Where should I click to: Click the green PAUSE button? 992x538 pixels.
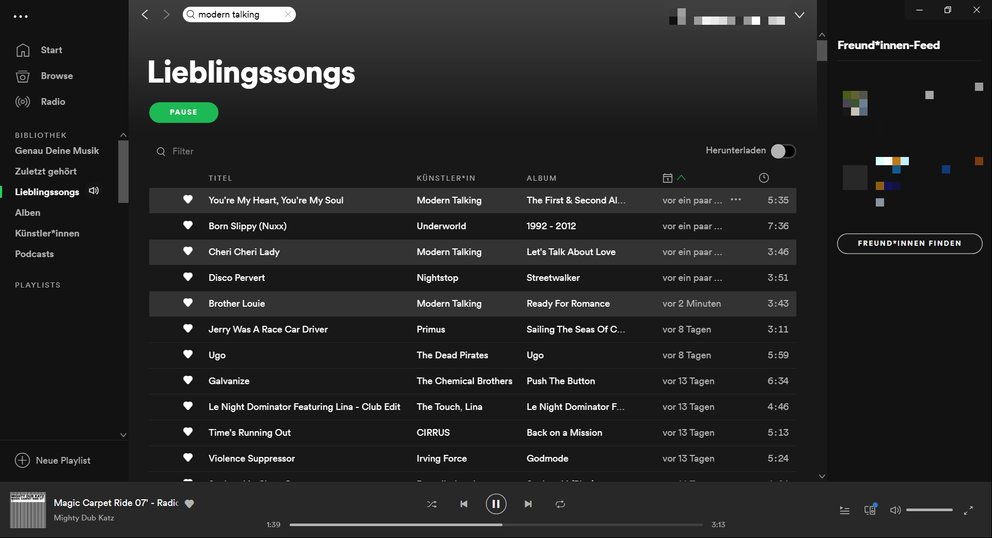click(183, 112)
